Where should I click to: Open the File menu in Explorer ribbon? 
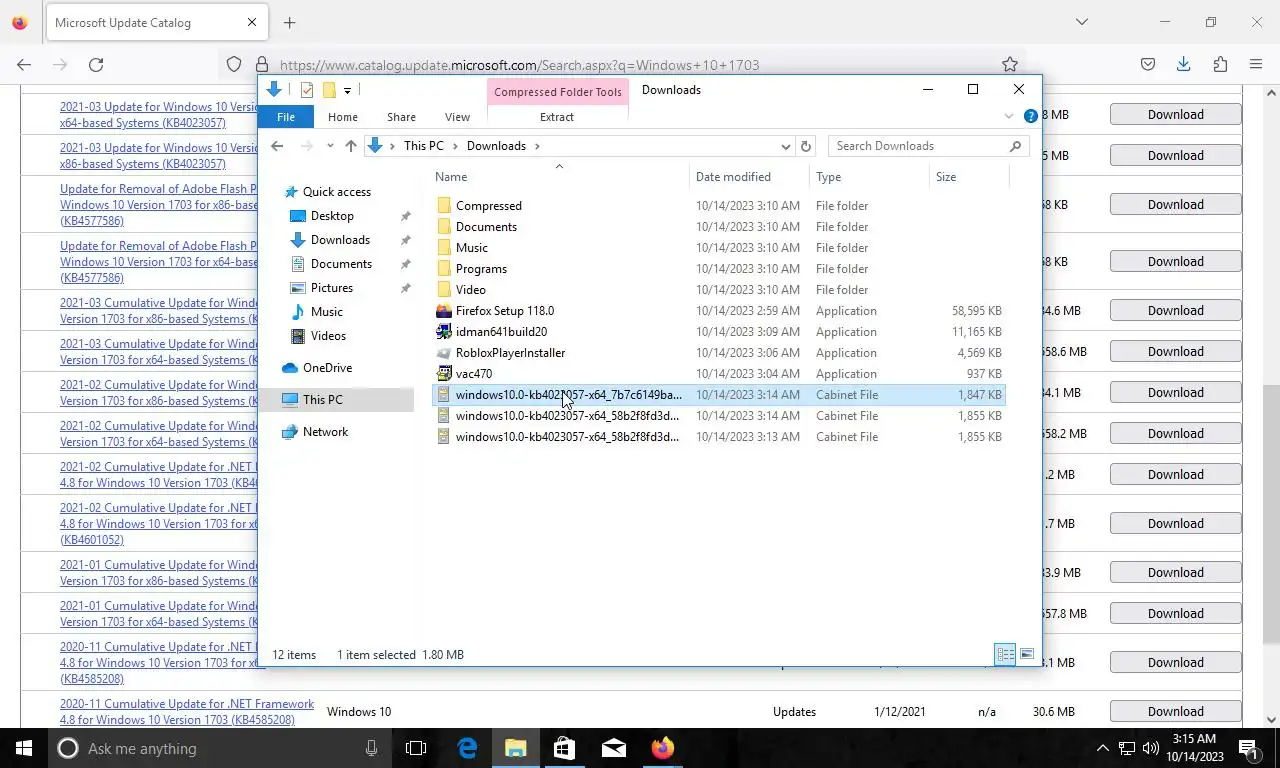tap(286, 117)
